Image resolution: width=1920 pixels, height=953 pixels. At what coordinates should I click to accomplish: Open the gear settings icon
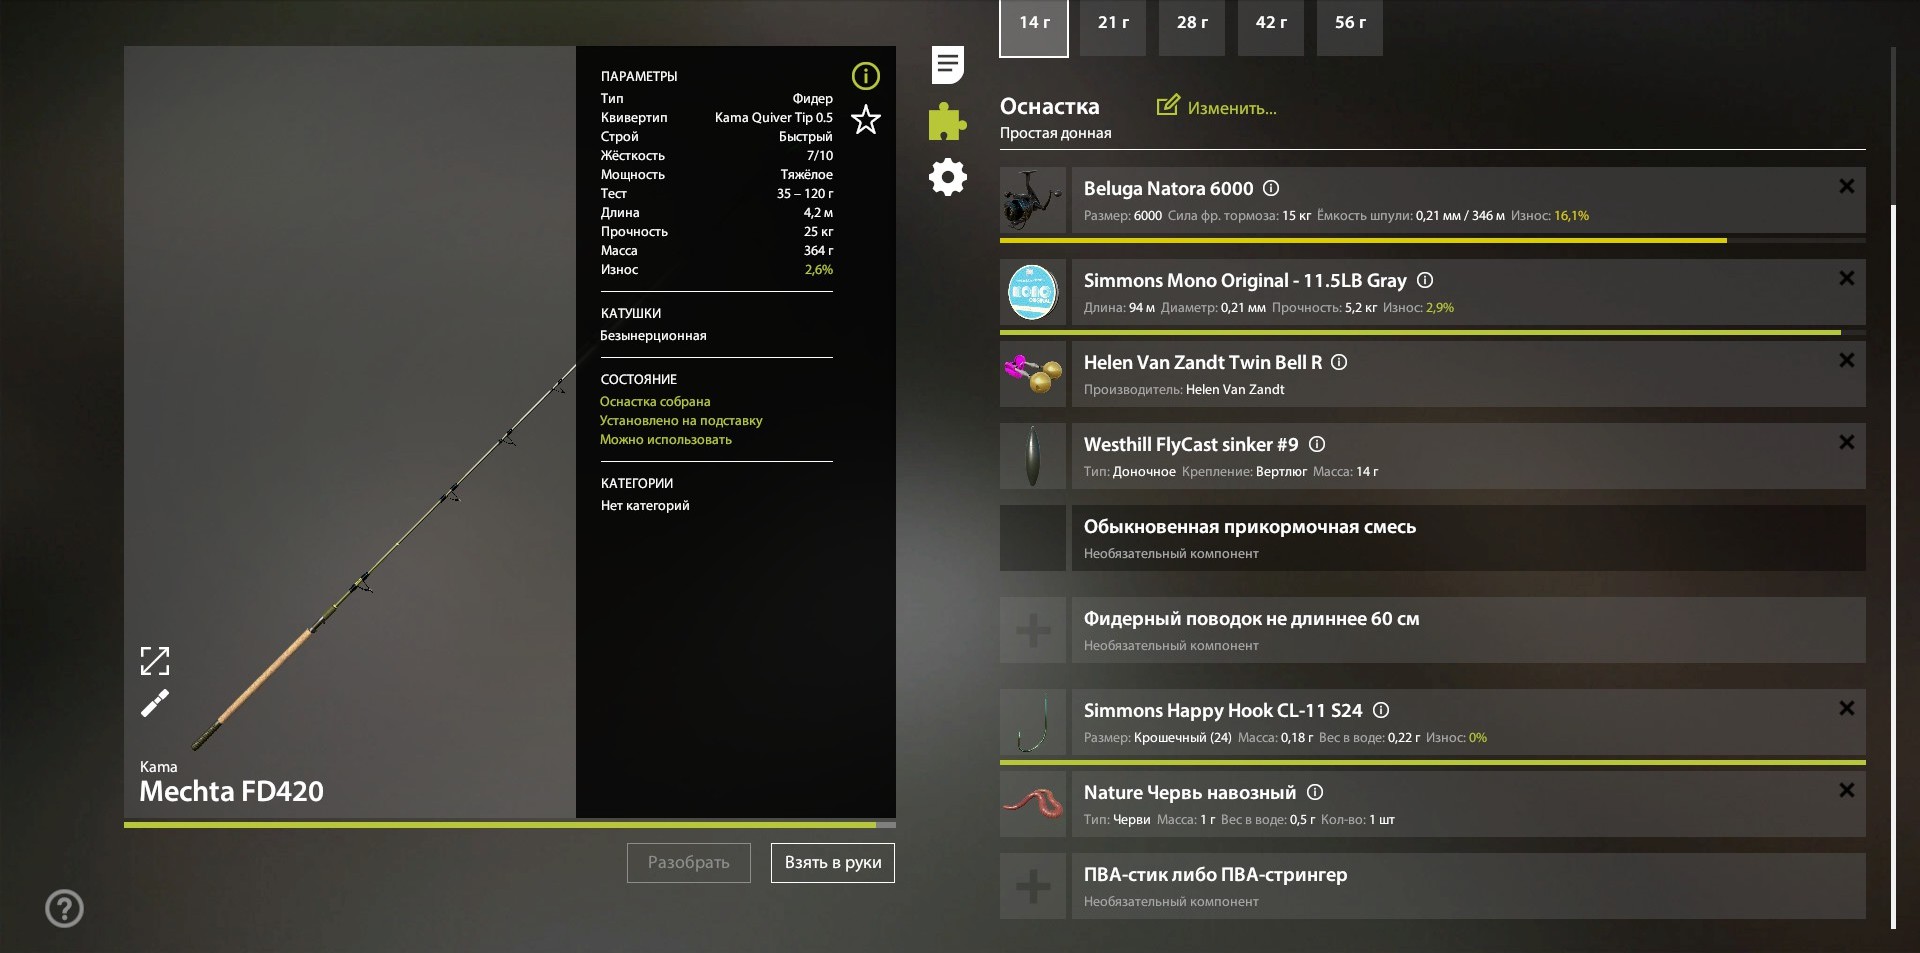click(x=947, y=178)
